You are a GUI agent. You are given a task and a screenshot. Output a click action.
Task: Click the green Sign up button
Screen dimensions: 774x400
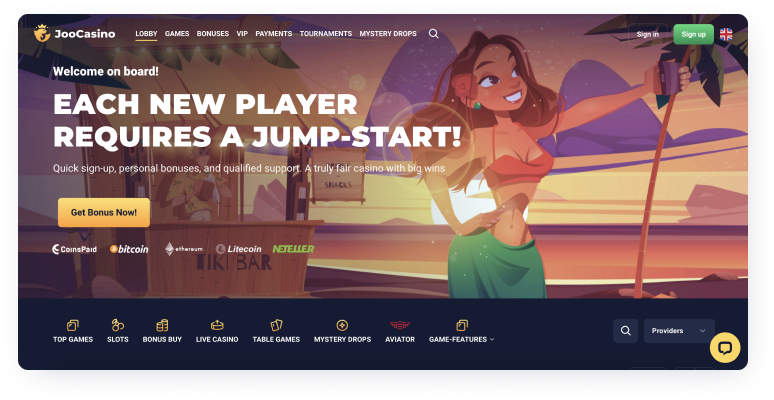694,34
